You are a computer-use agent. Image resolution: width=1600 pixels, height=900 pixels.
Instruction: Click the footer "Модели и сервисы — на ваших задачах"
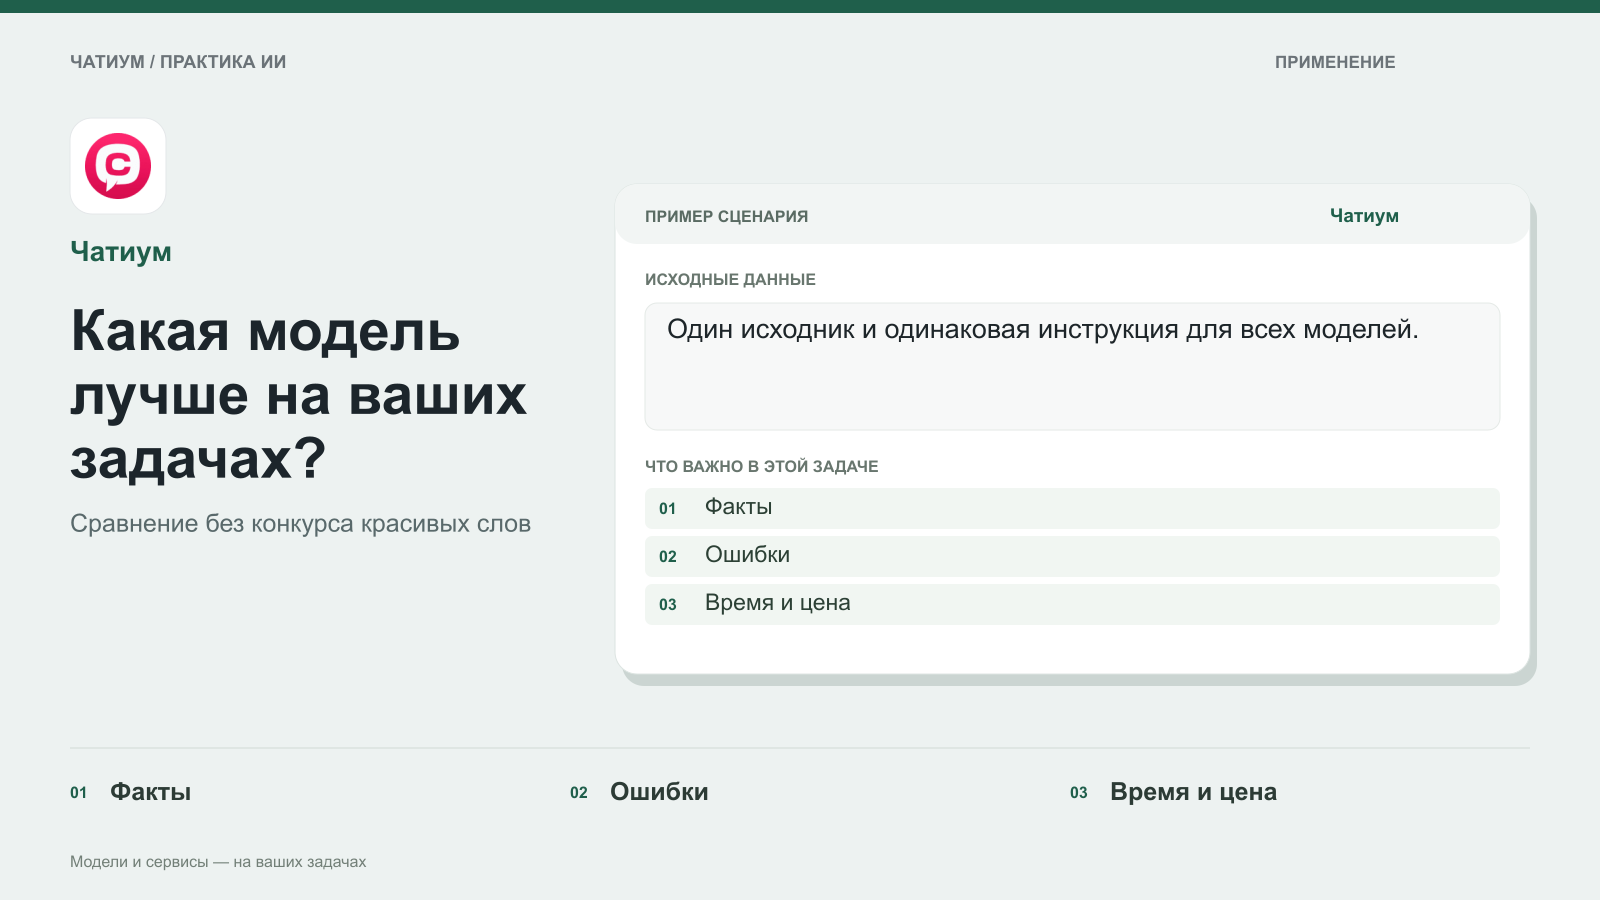[x=218, y=862]
